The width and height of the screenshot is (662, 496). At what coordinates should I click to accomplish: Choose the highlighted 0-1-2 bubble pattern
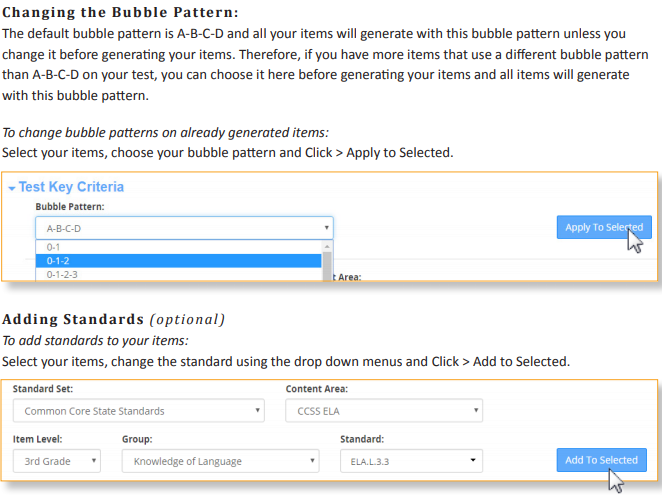(178, 261)
